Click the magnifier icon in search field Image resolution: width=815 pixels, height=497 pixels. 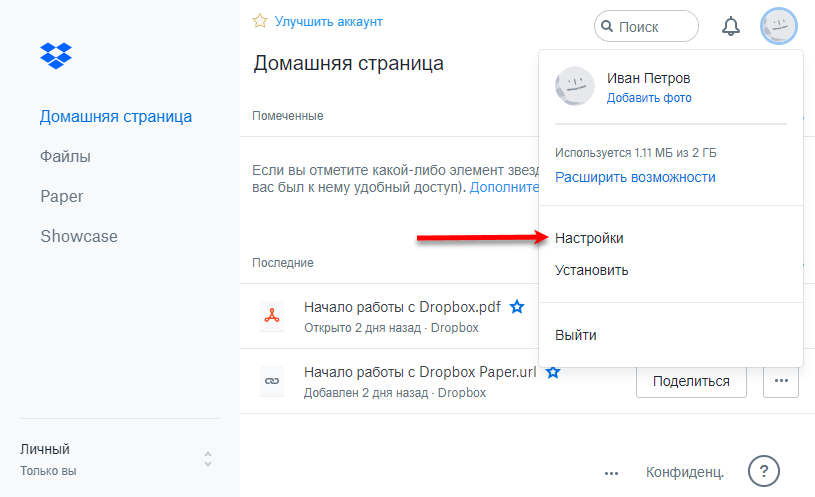point(607,26)
